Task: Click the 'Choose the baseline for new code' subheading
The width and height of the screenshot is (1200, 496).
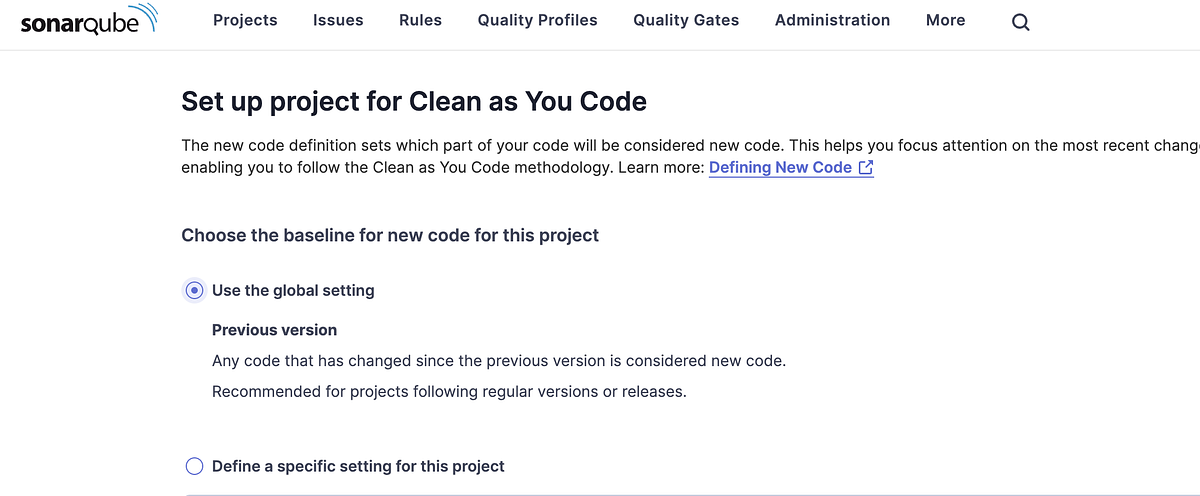Action: click(390, 236)
